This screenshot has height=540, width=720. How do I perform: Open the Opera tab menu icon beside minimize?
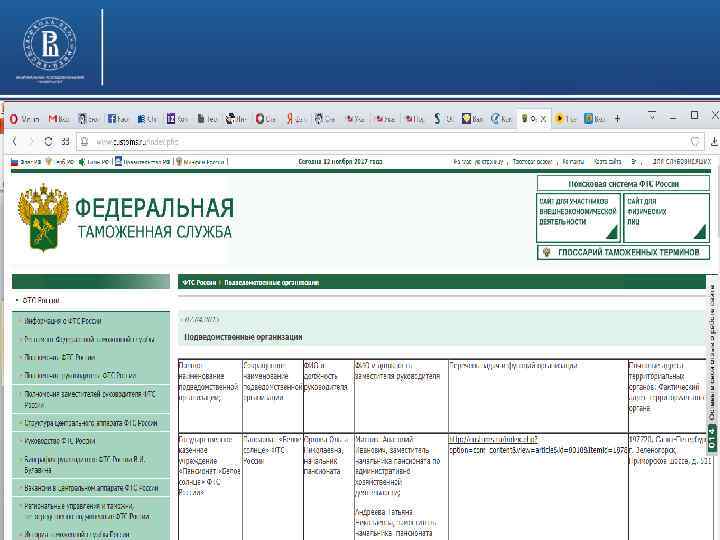652,116
